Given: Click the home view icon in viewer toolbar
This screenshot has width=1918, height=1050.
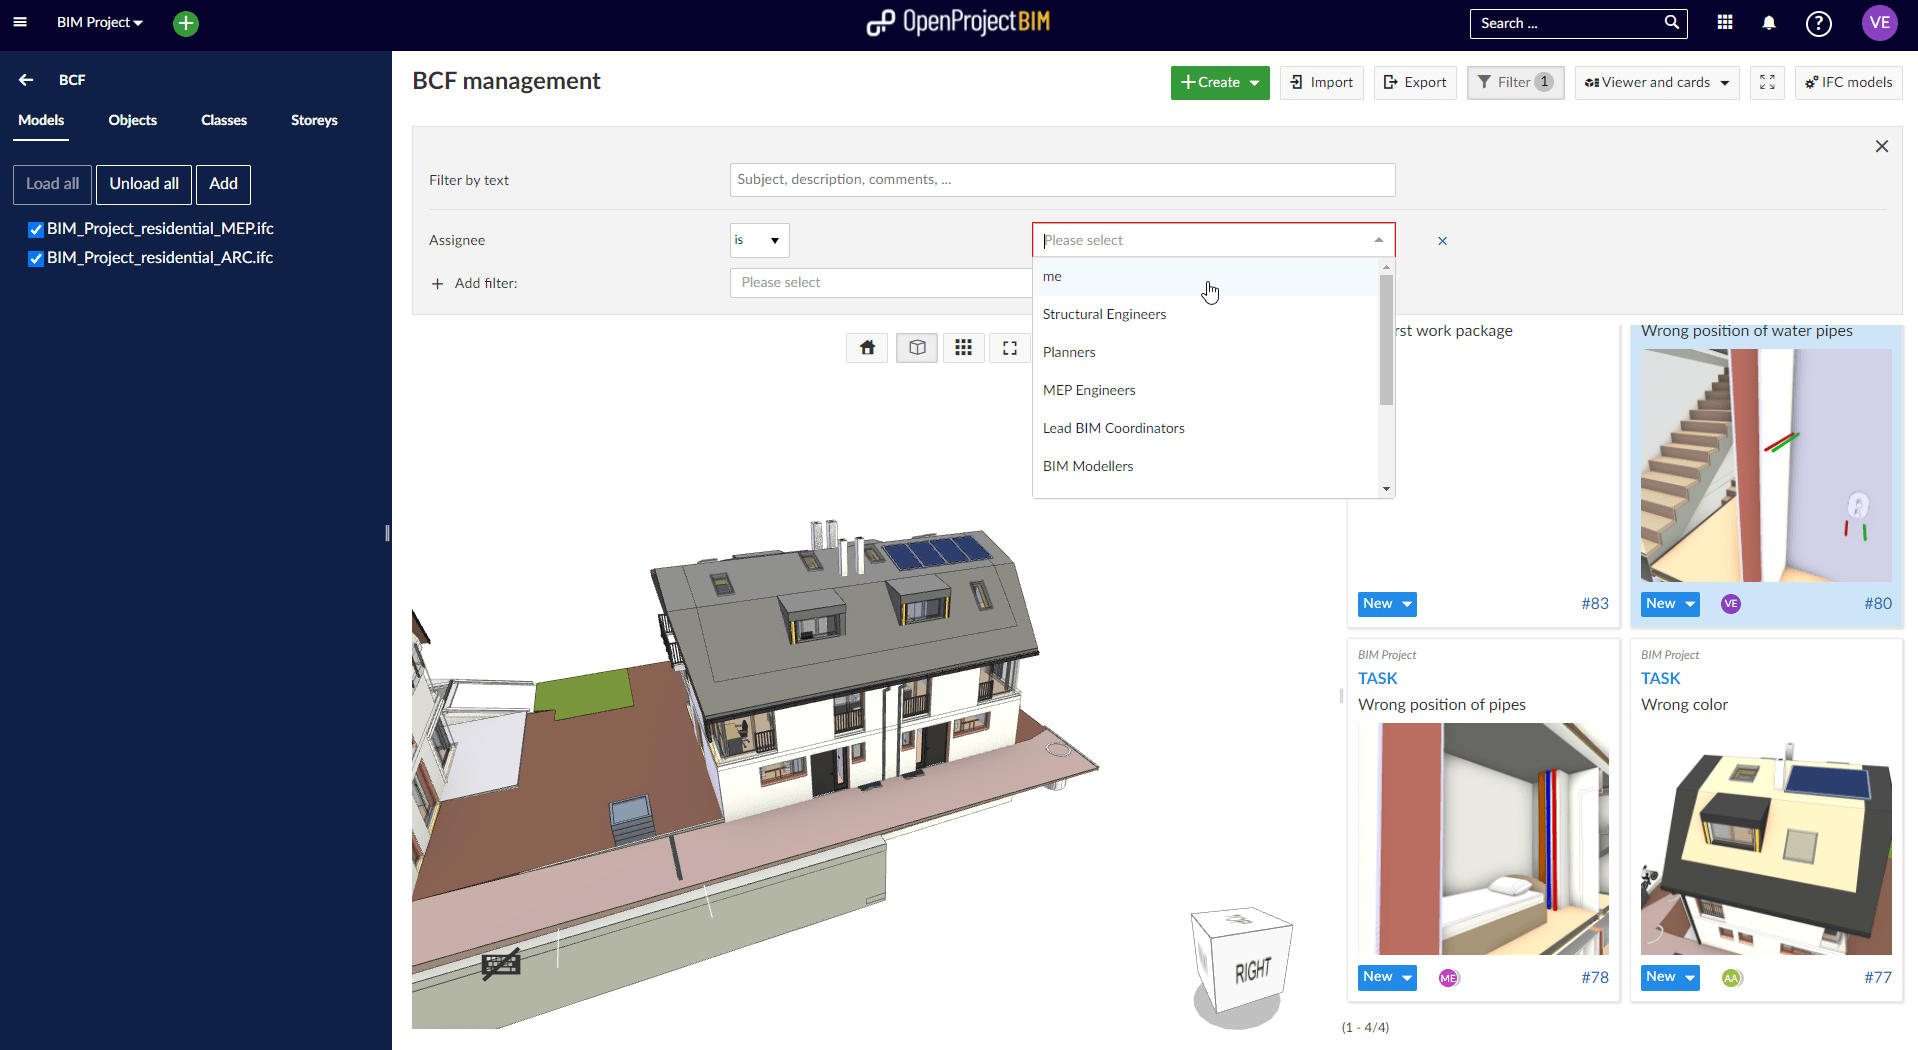Looking at the screenshot, I should (x=866, y=347).
